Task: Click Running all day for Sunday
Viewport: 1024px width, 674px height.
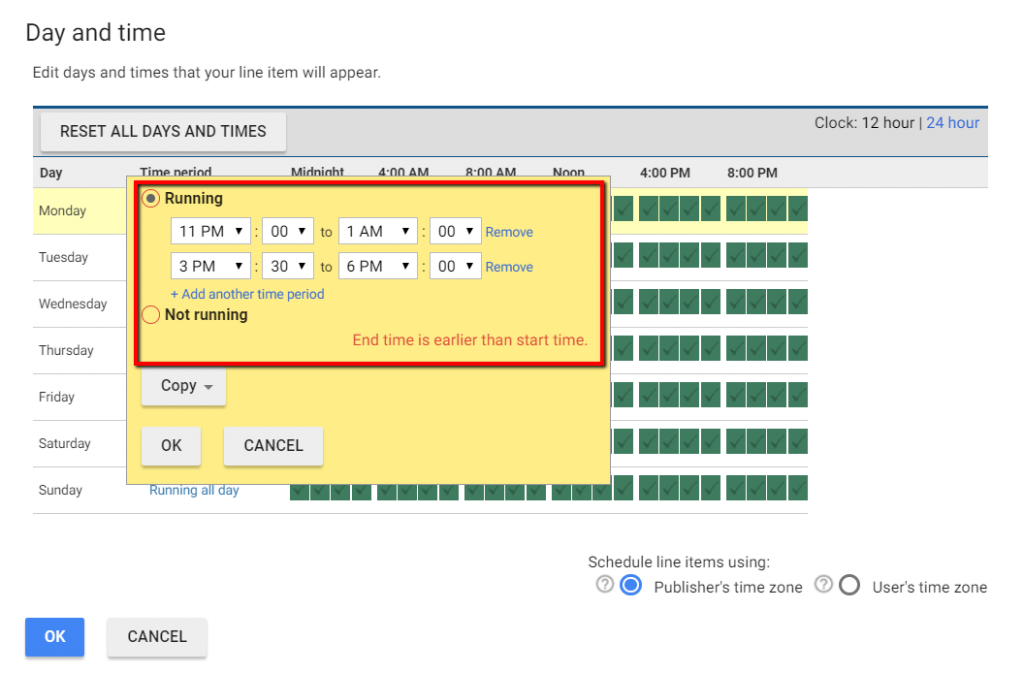Action: click(194, 489)
